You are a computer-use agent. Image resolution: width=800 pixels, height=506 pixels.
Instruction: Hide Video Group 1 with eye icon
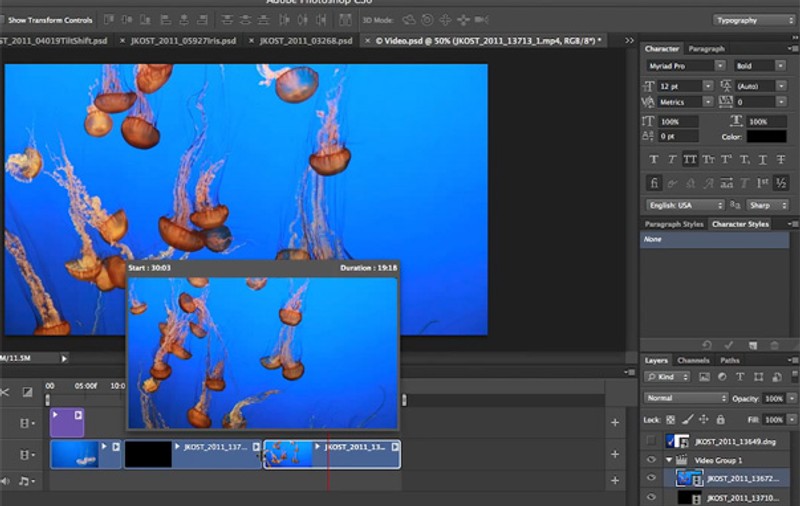651,460
